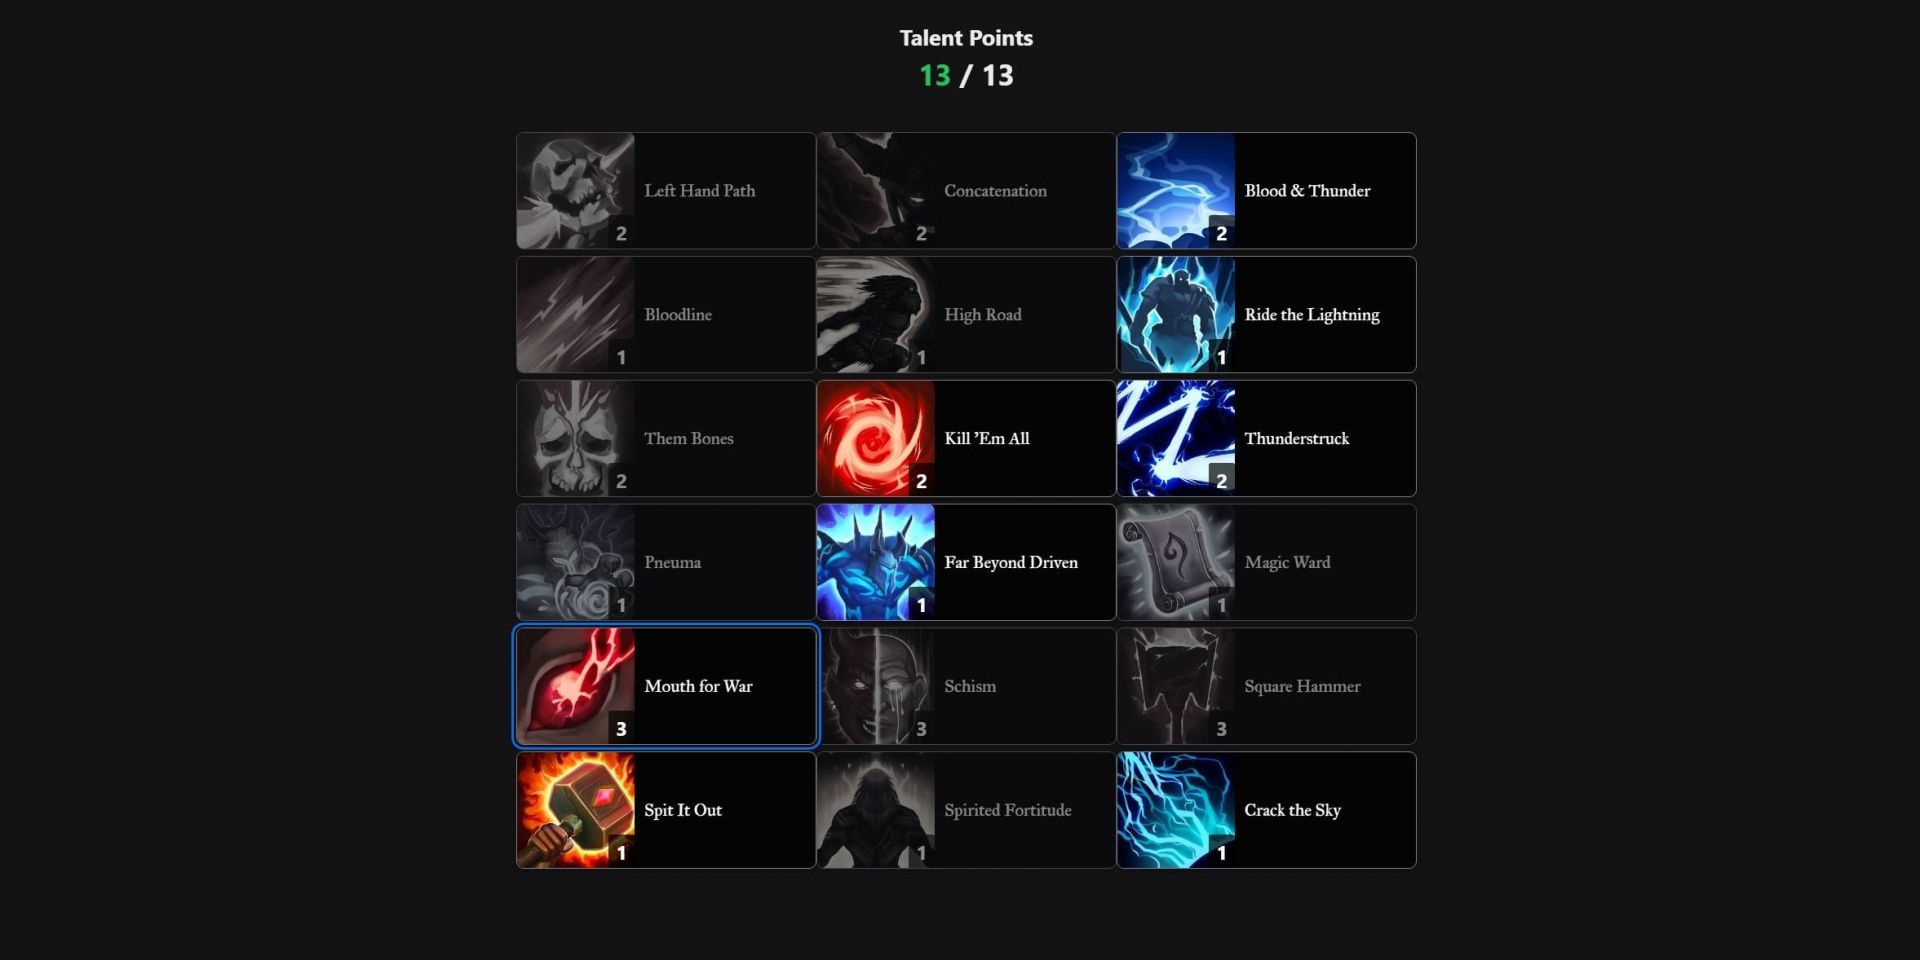Select the Concatenation talent label

995,191
